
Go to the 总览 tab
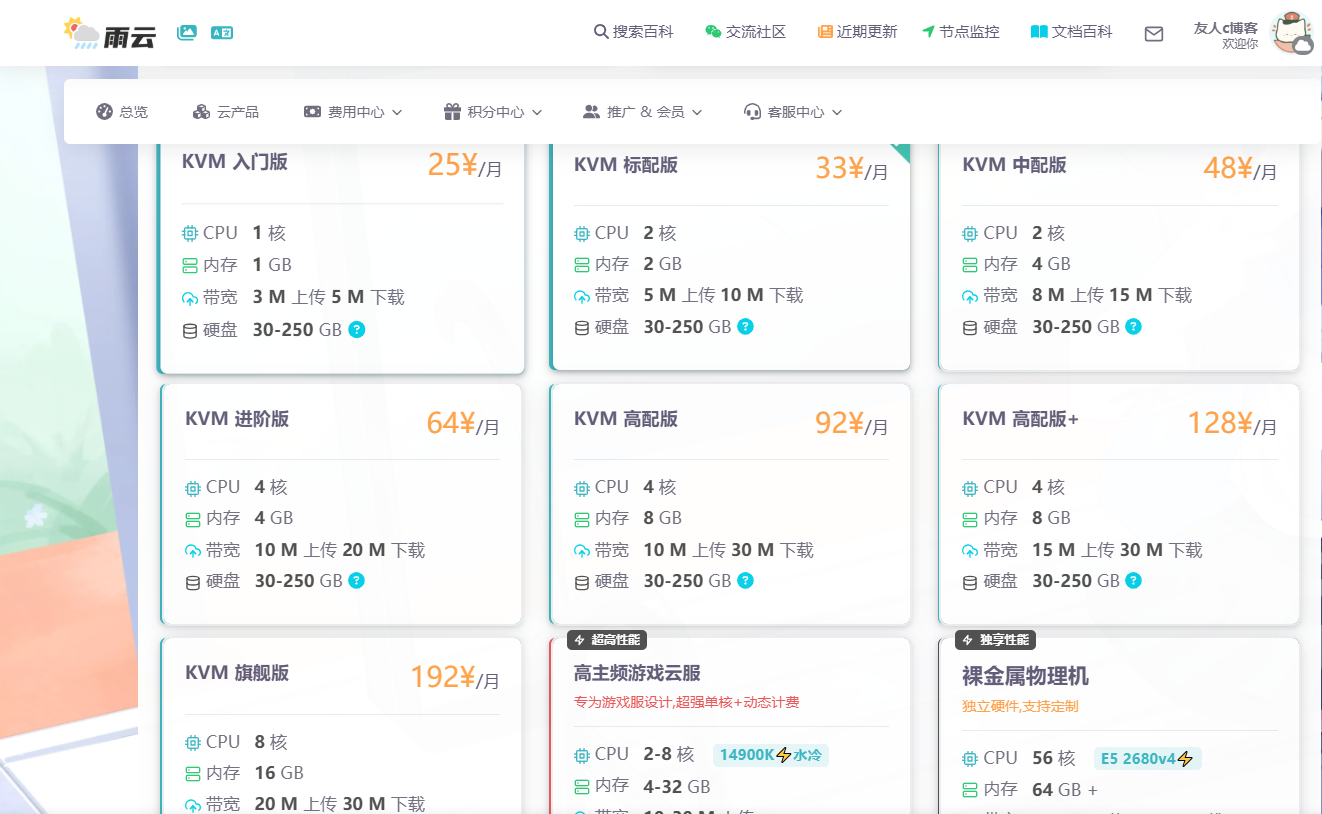coord(122,112)
